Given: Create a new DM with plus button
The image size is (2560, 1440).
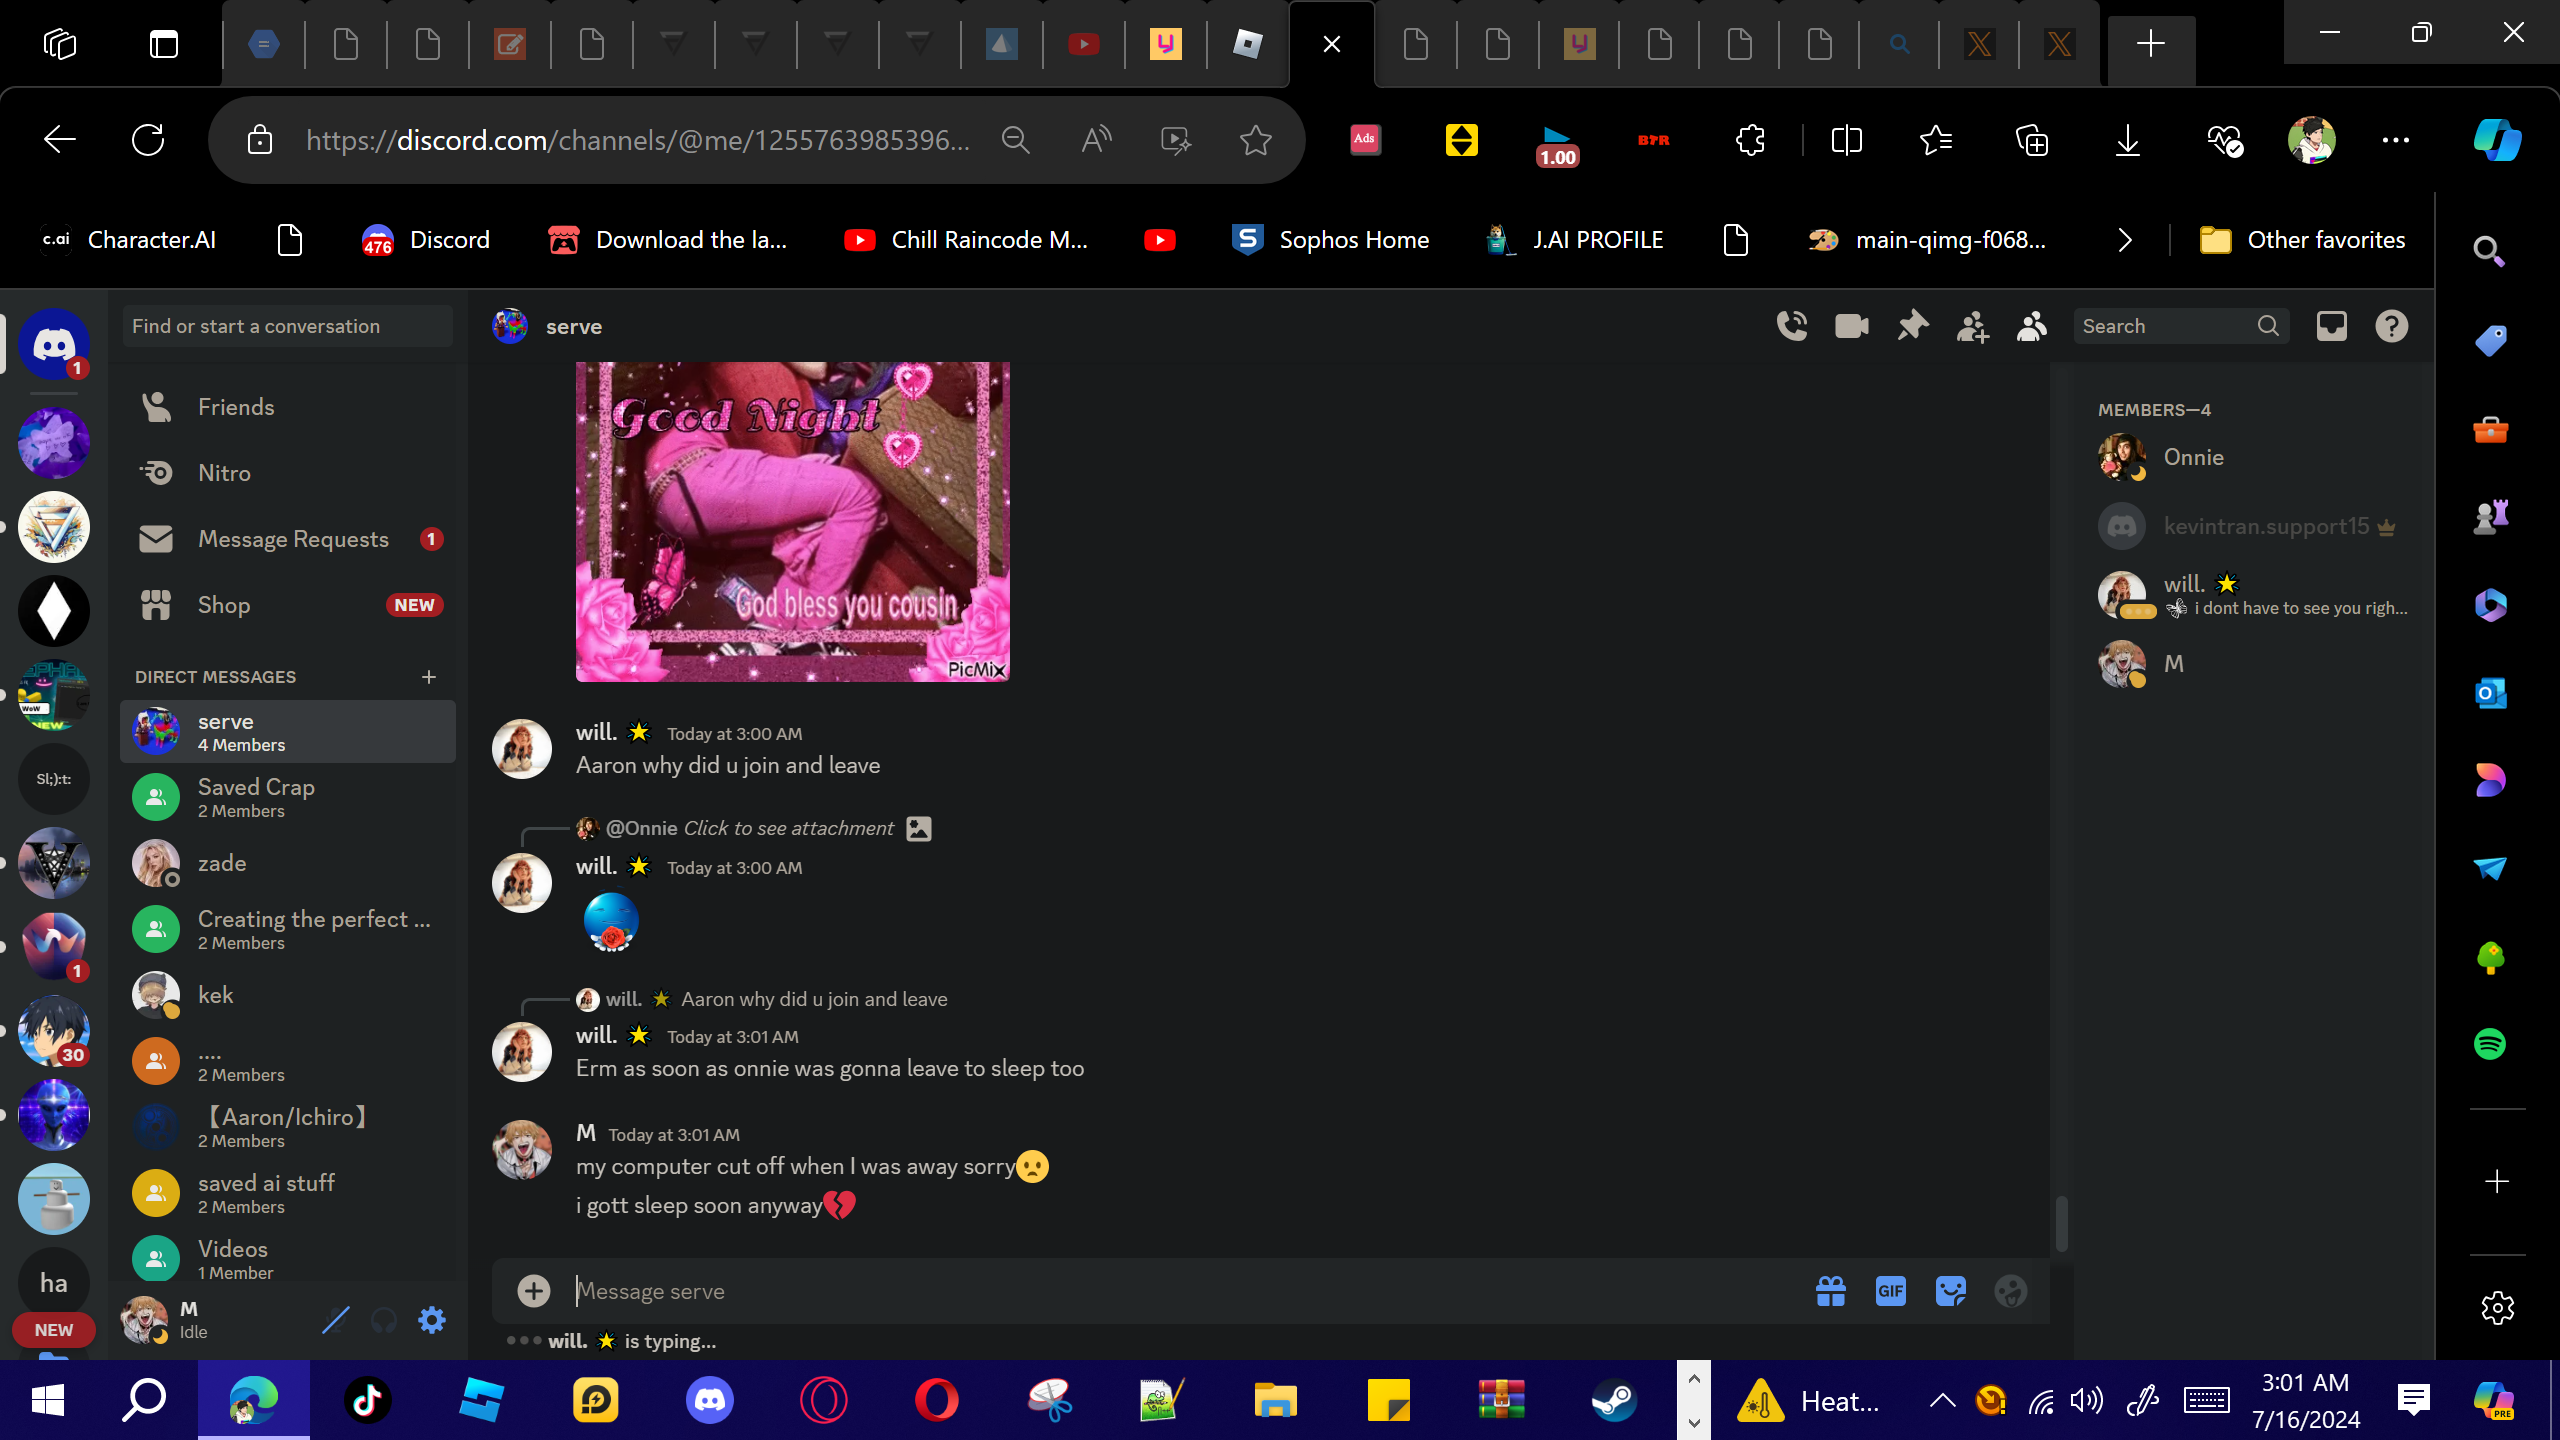Looking at the screenshot, I should (429, 677).
